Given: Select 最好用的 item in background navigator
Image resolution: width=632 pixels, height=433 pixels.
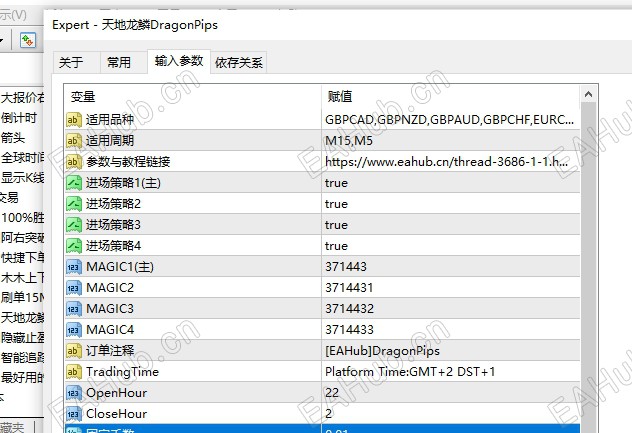Looking at the screenshot, I should (x=23, y=378).
